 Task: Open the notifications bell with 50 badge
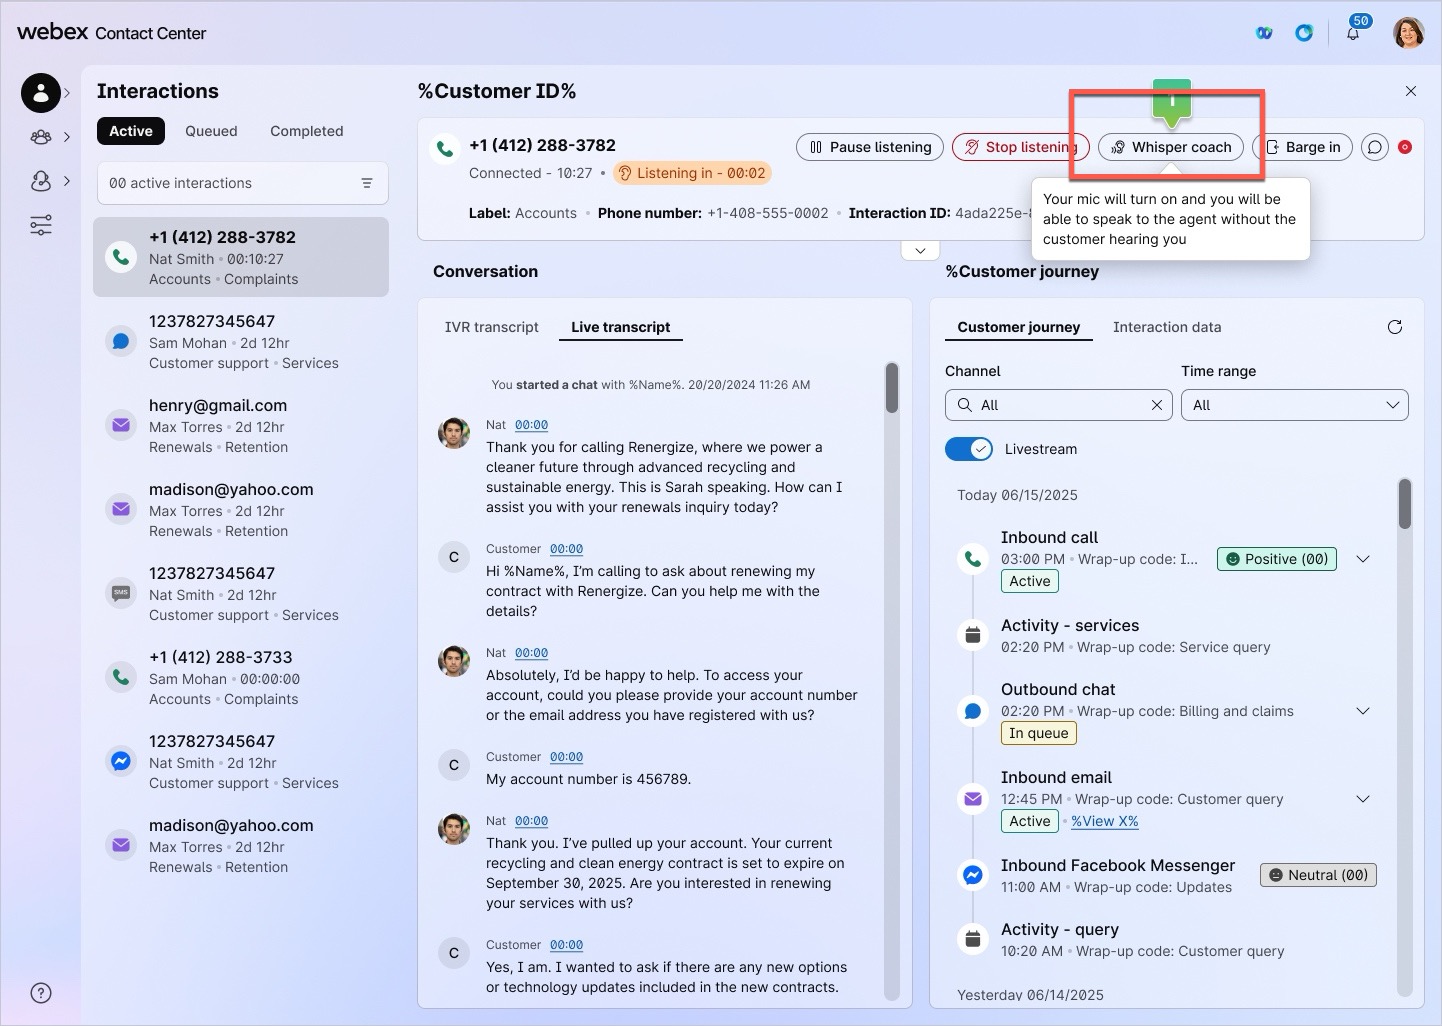tap(1353, 32)
